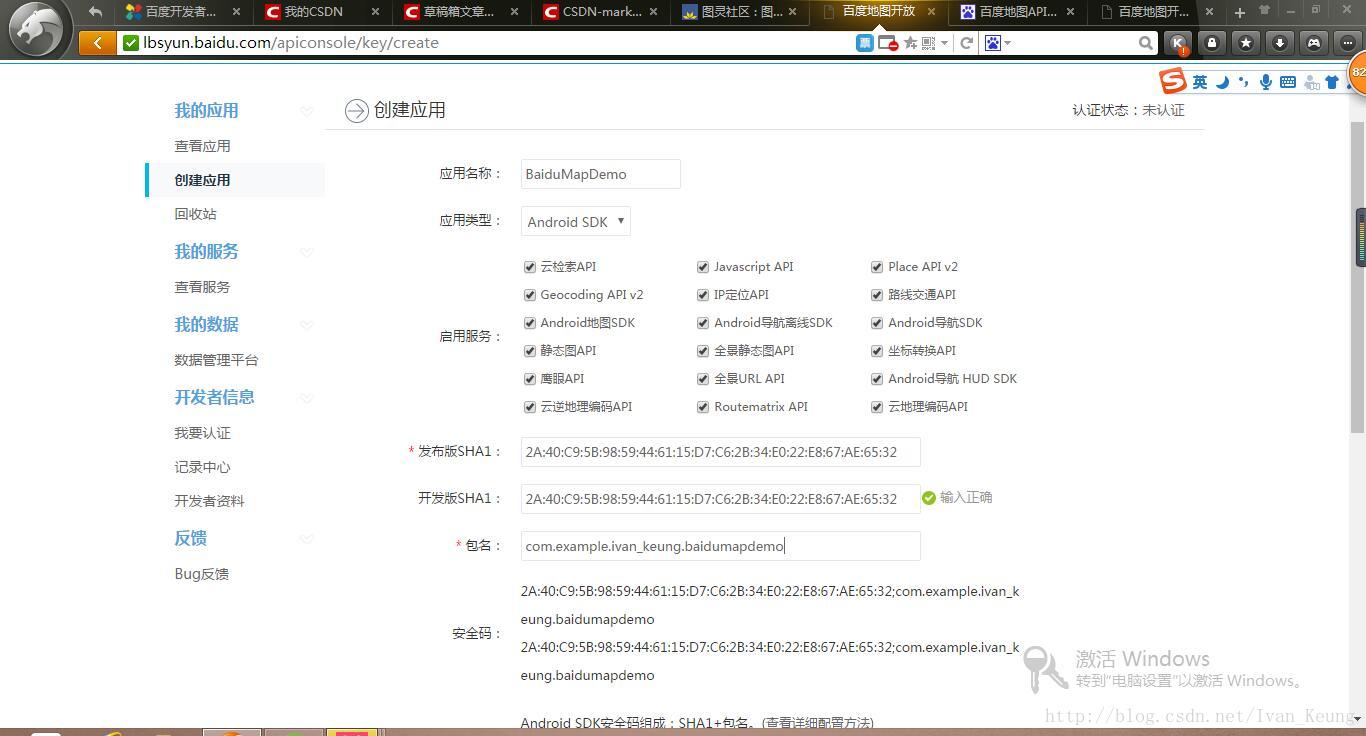Click the green security shield in address bar
Screen dimensions: 1366x736
[131, 43]
